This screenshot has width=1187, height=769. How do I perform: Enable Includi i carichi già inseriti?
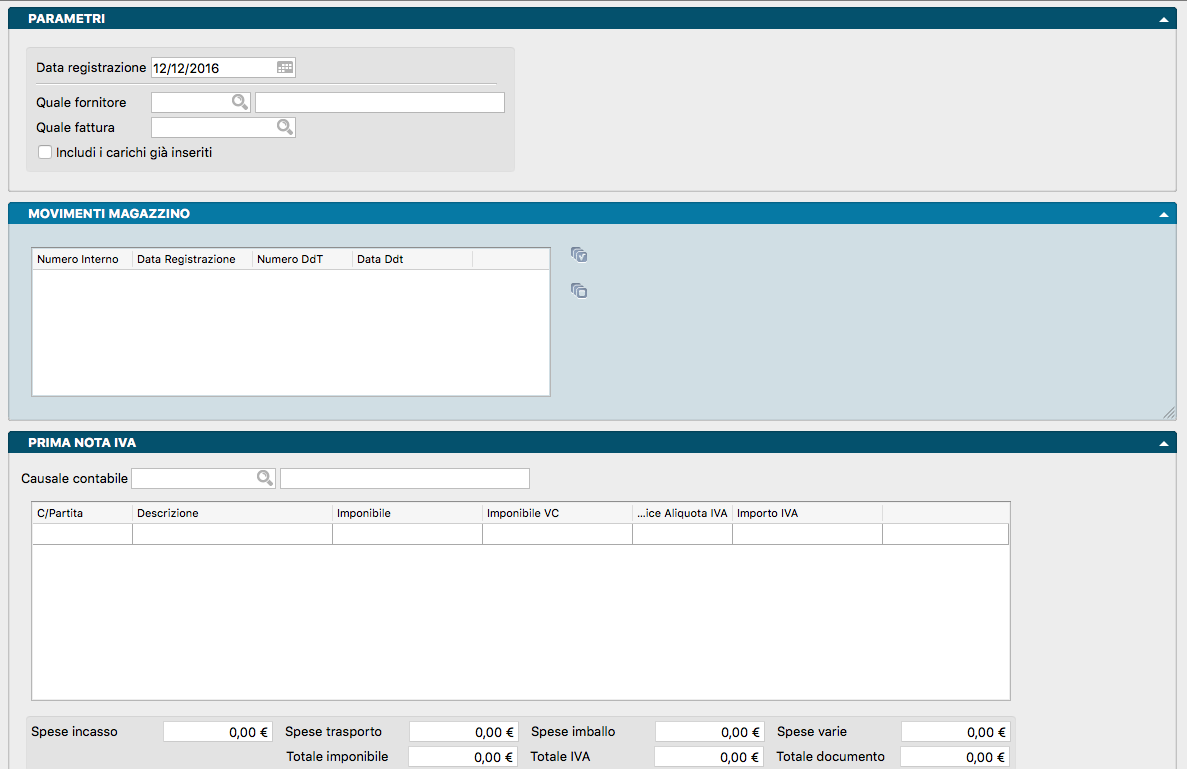(44, 153)
